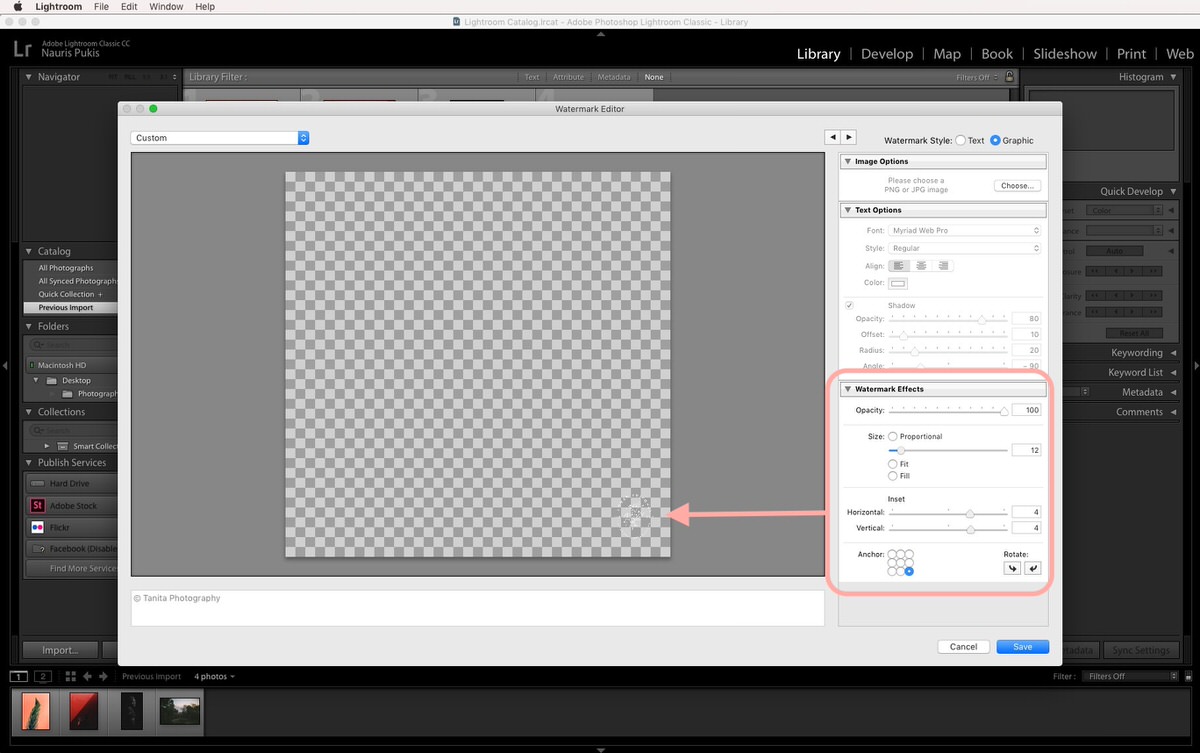Hide the top panel with edge arrow
Image resolution: width=1200 pixels, height=753 pixels.
[x=600, y=33]
